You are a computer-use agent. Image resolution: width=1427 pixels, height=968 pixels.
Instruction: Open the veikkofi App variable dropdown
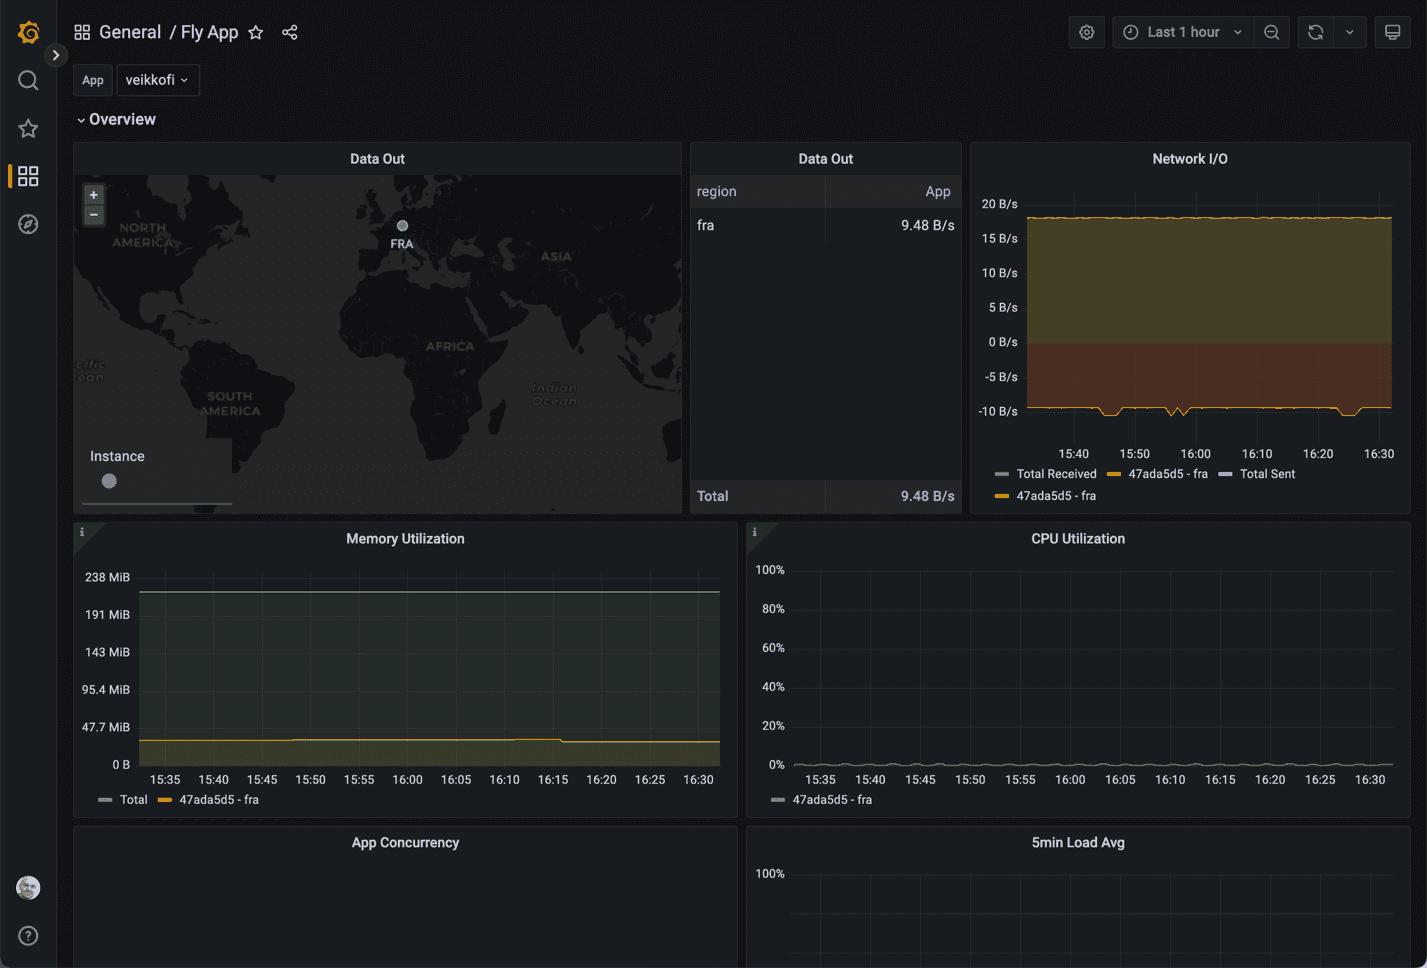coord(158,80)
